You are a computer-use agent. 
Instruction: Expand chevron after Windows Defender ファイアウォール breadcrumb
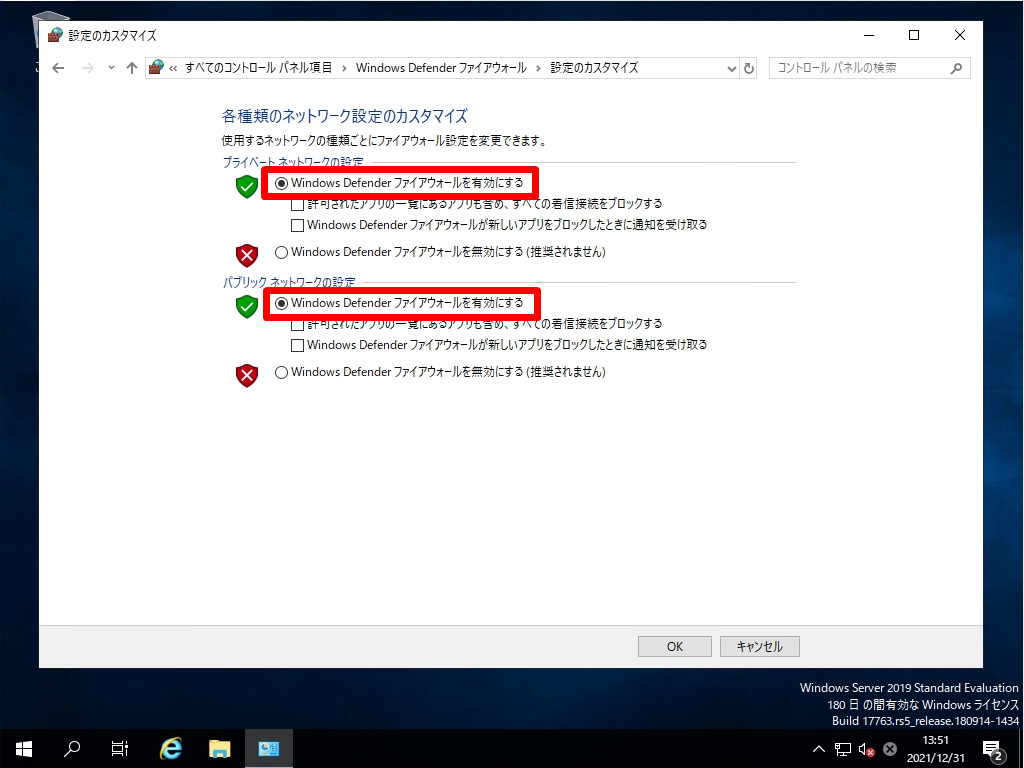coord(538,68)
